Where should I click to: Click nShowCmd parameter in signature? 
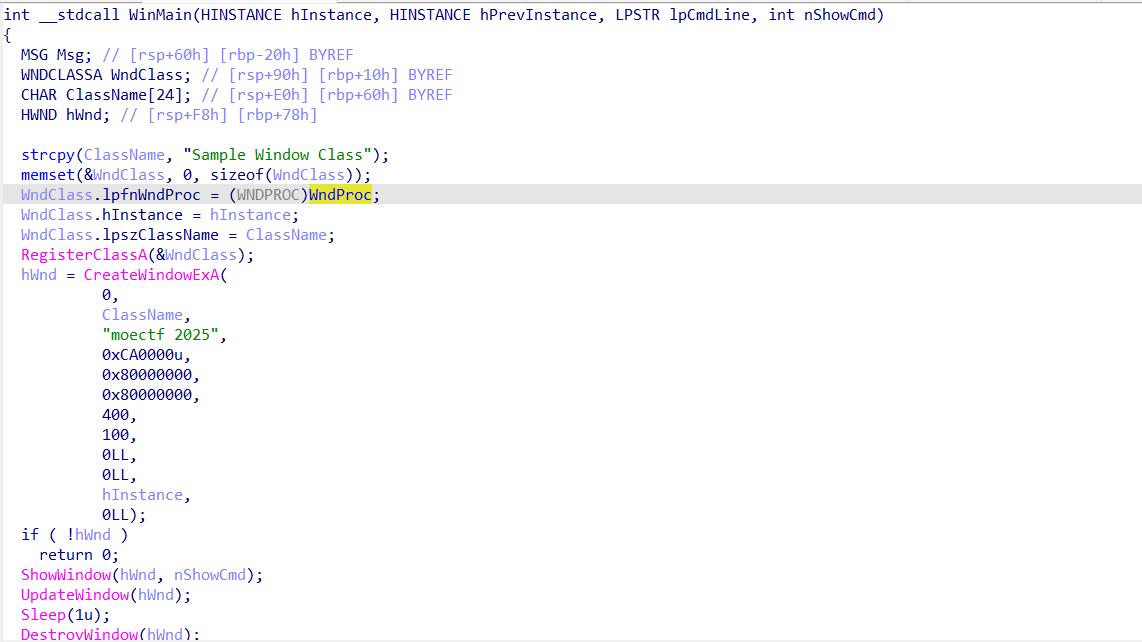point(840,15)
